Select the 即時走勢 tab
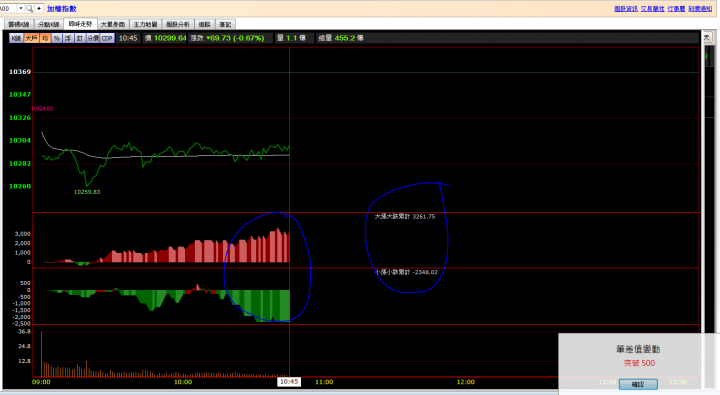Viewport: 720px width, 395px height. pos(80,24)
